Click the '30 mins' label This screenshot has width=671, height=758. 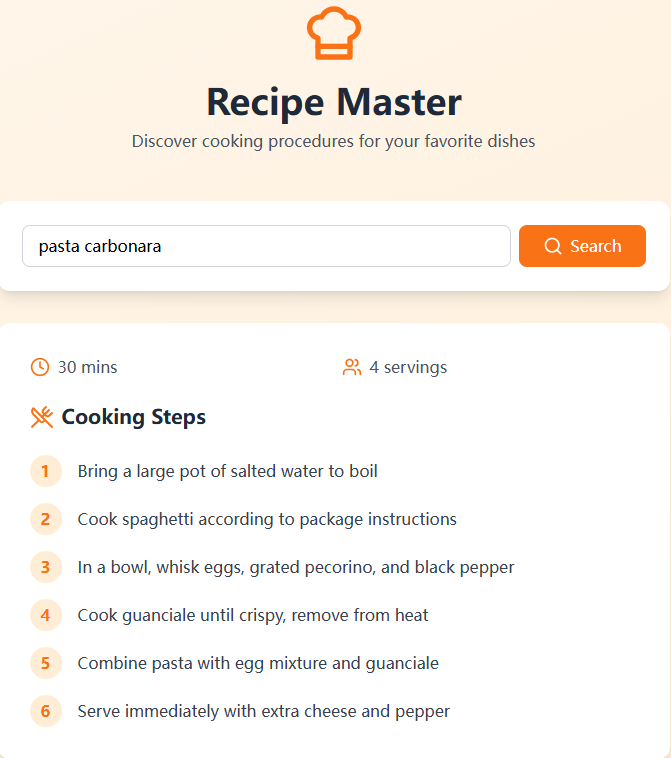(88, 367)
